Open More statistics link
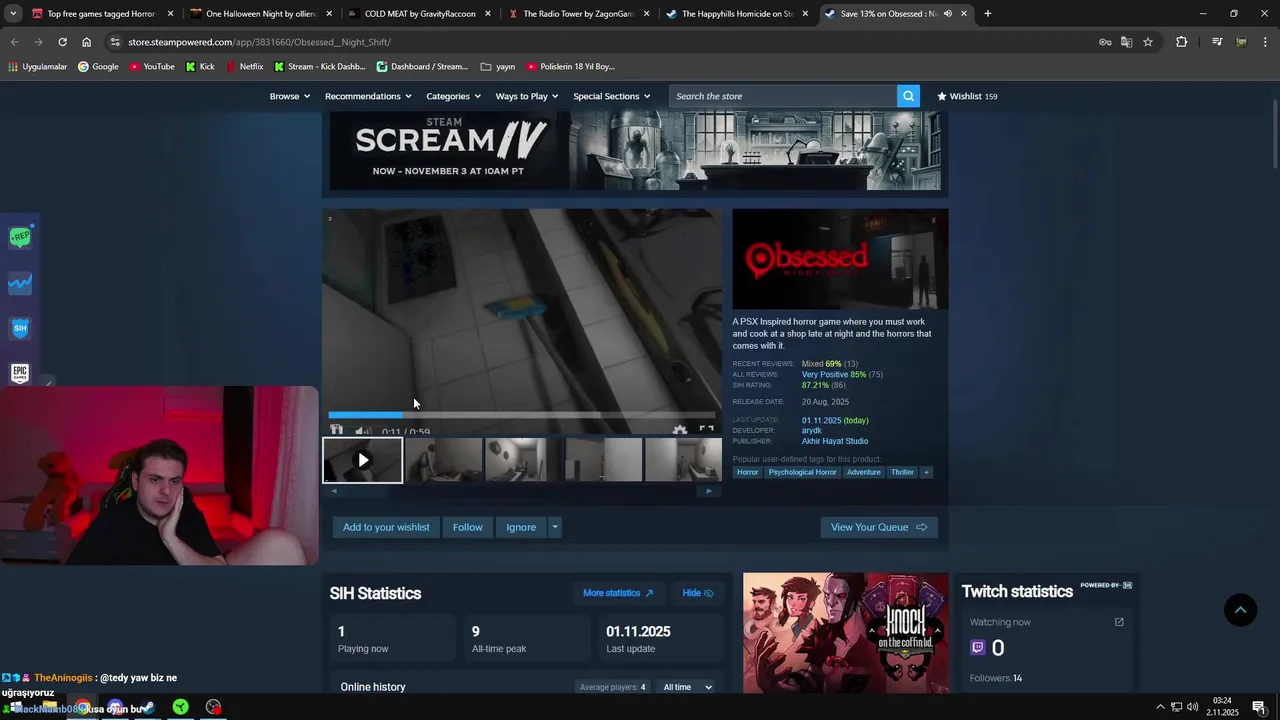Viewport: 1280px width, 720px height. 618,593
